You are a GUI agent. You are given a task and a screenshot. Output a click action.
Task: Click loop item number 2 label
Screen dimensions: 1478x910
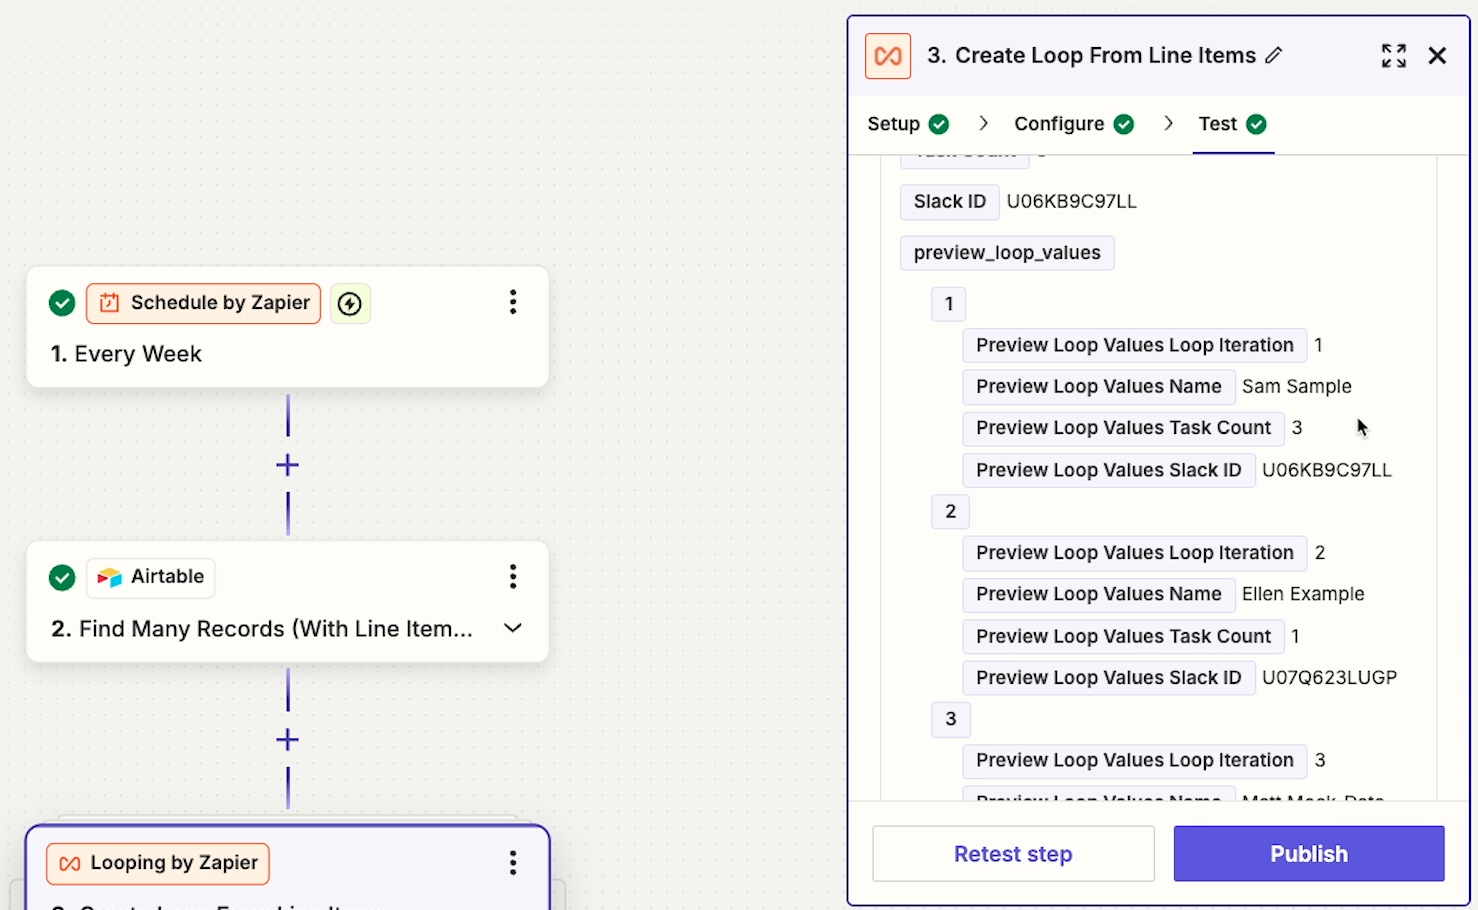[951, 511]
